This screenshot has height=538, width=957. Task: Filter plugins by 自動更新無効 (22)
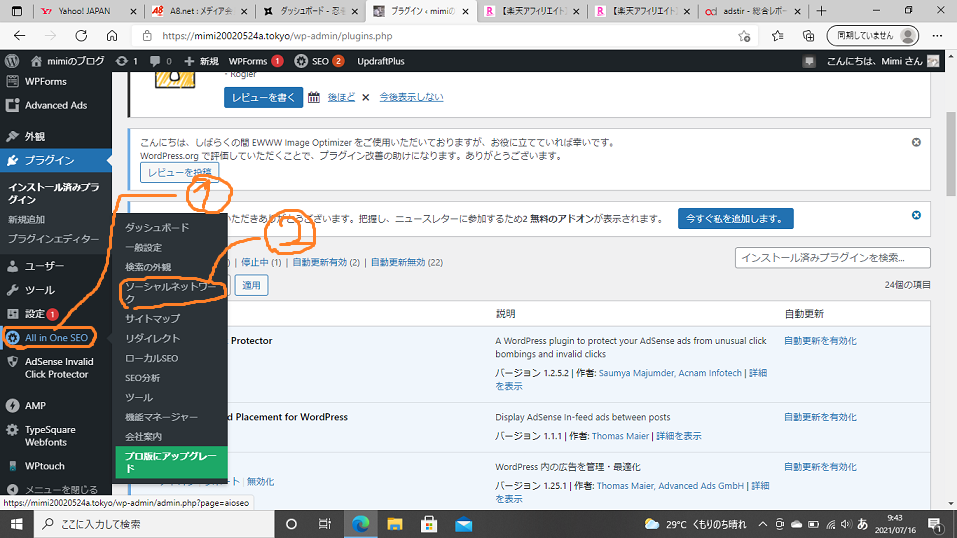click(x=406, y=262)
